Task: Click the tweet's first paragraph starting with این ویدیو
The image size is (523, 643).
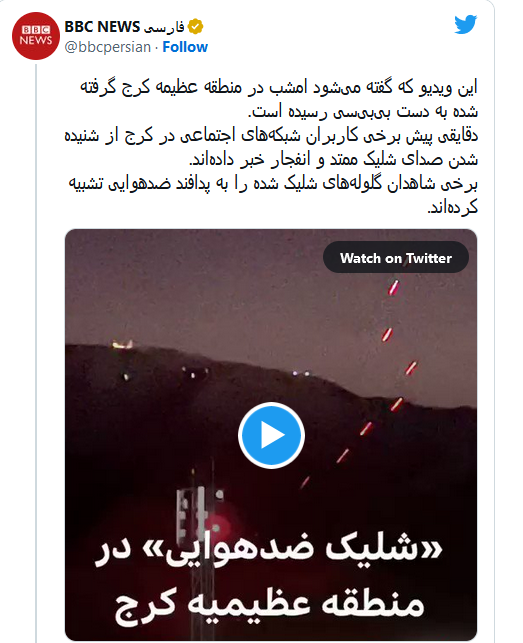Action: coord(279,99)
